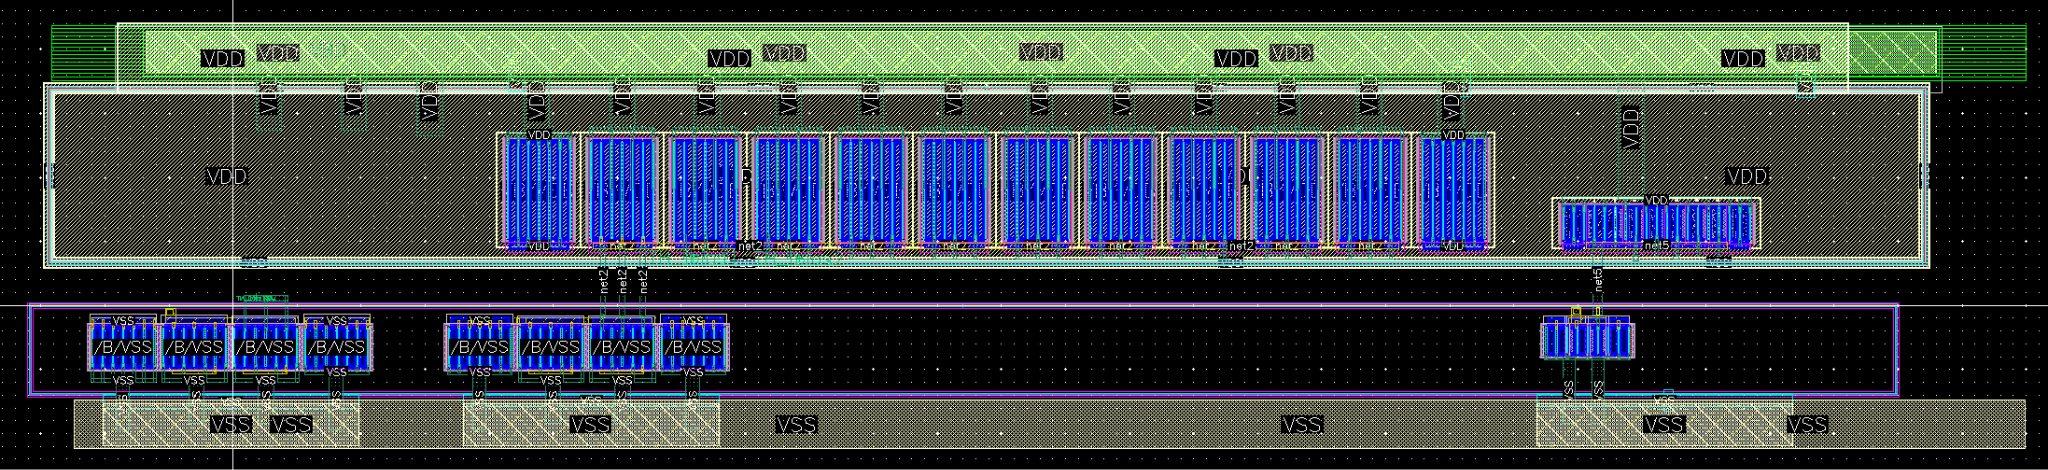Click the center VDD label on top rail
This screenshot has width=2048, height=470.
(1041, 52)
